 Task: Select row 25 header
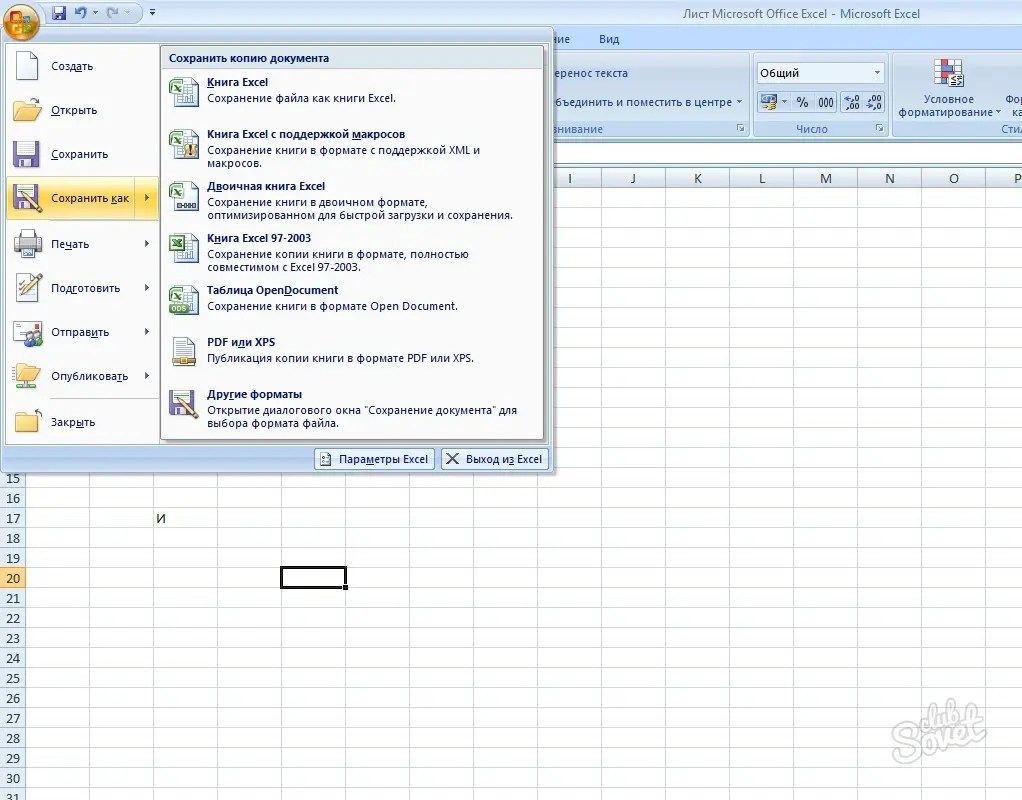[13, 678]
